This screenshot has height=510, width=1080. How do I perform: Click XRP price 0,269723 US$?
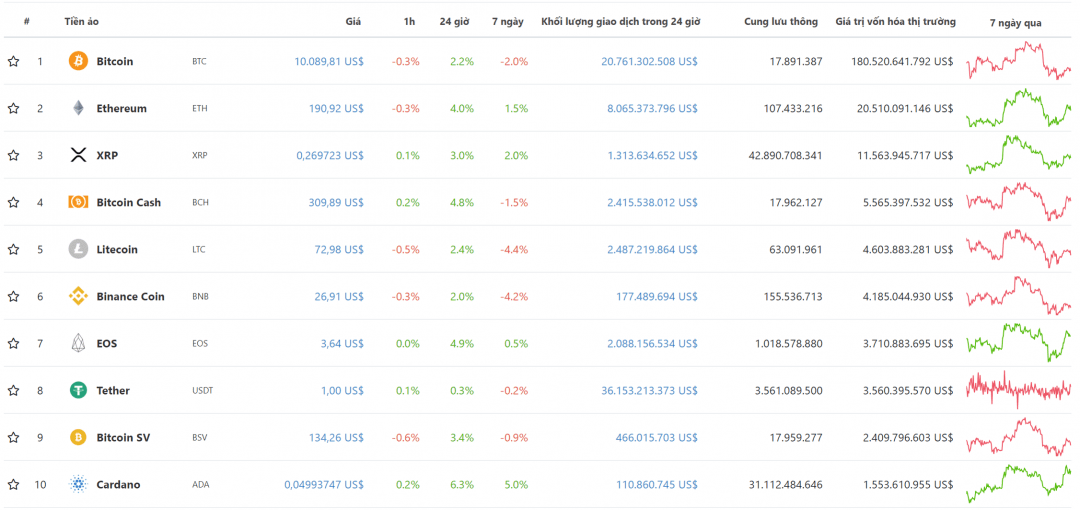pos(330,155)
